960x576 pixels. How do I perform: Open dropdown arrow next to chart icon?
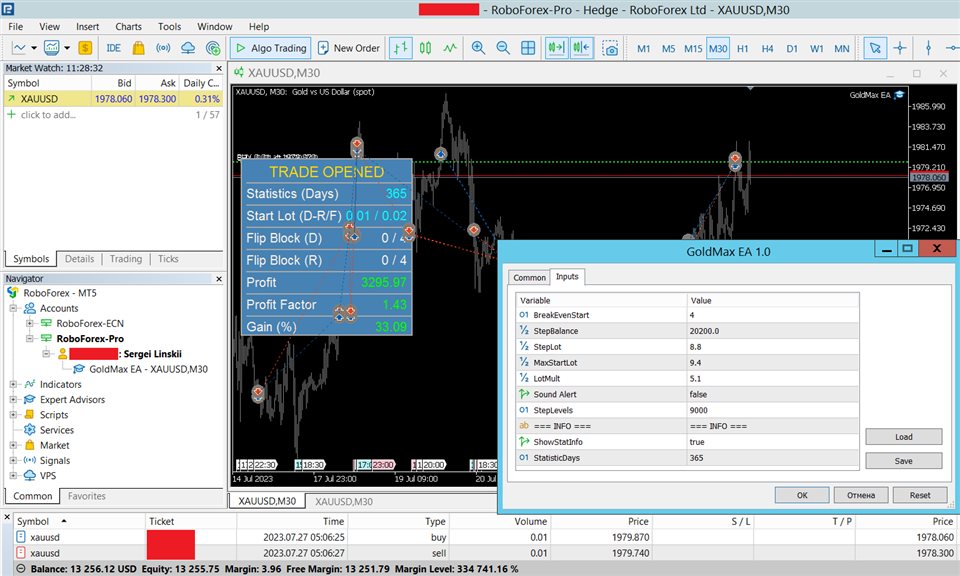click(34, 48)
